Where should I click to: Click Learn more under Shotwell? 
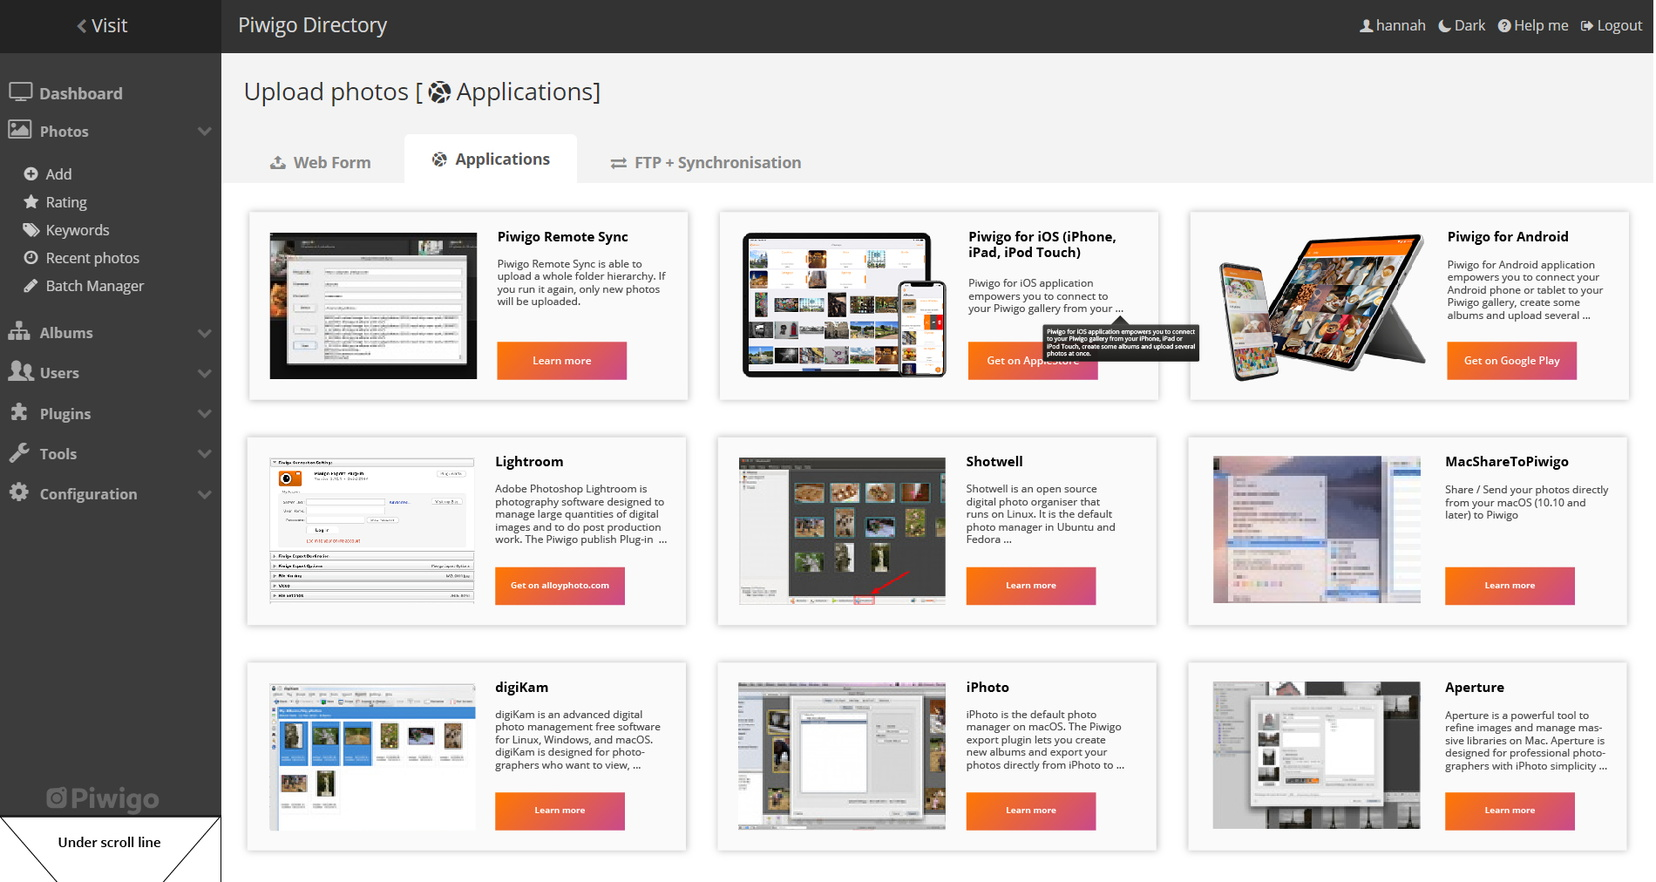pos(1030,586)
